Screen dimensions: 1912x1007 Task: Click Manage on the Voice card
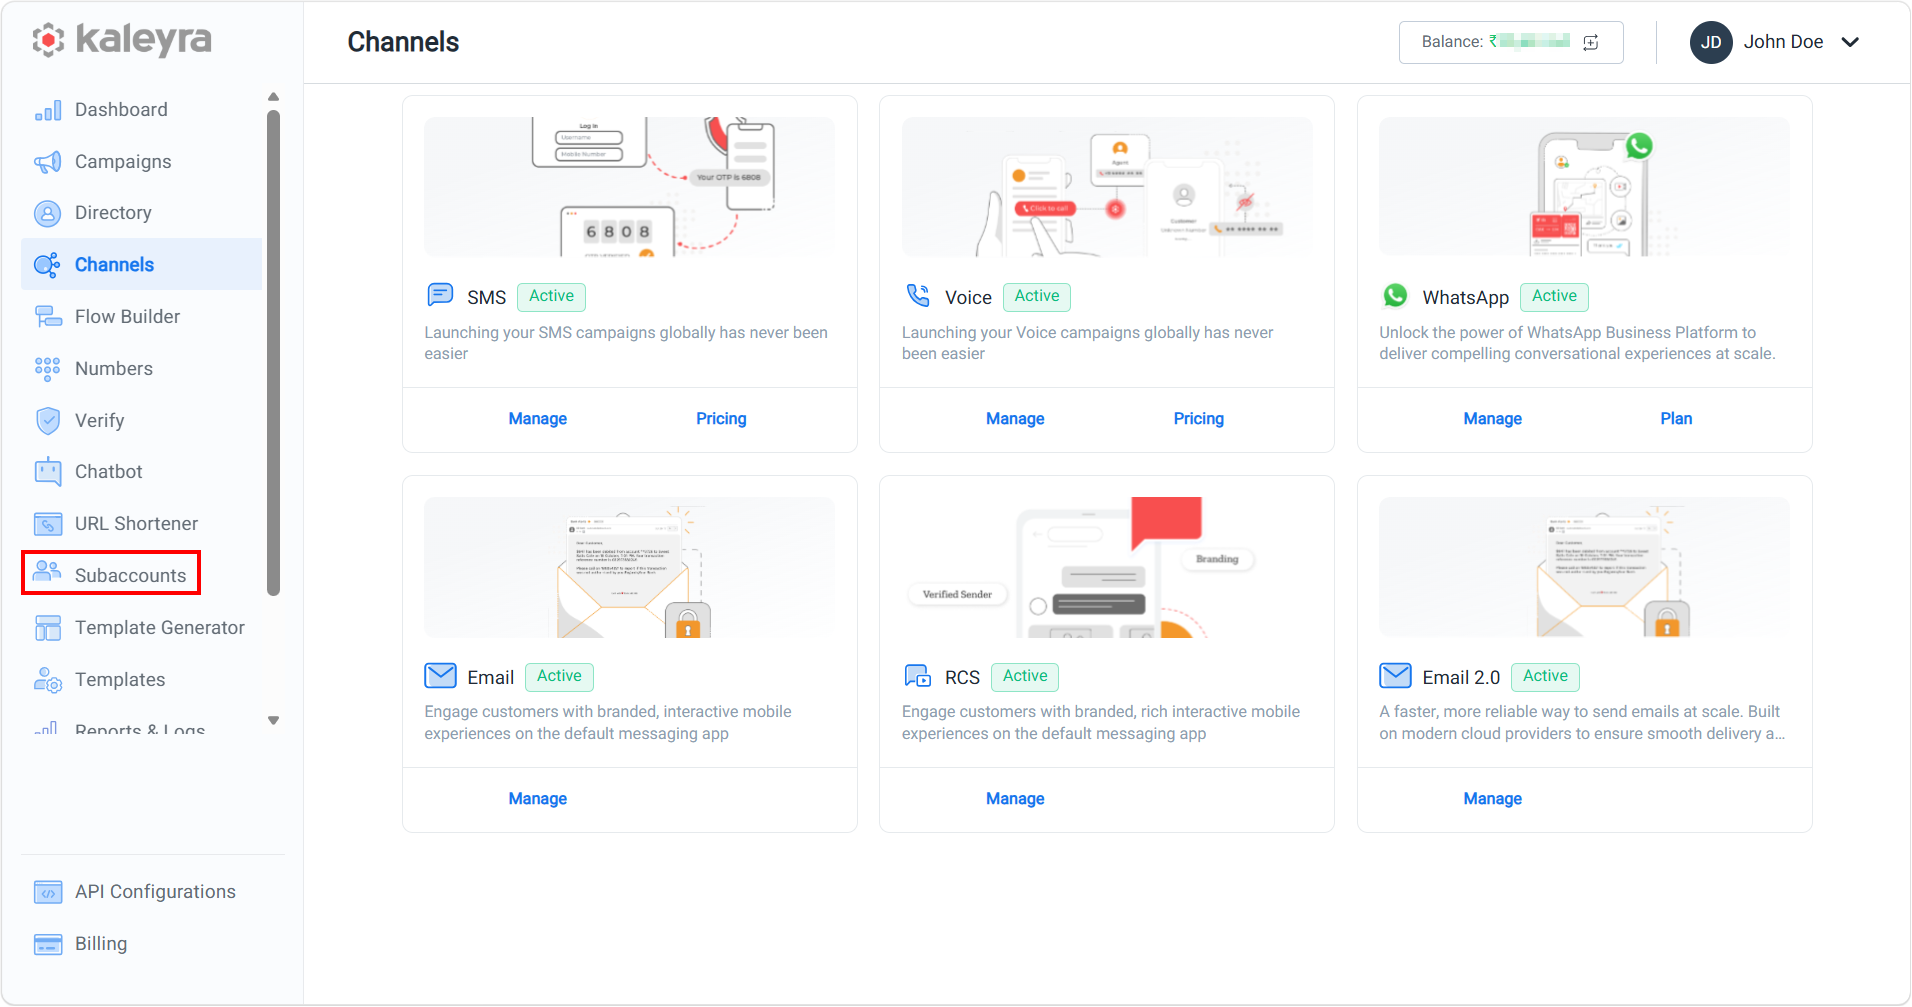(1015, 419)
